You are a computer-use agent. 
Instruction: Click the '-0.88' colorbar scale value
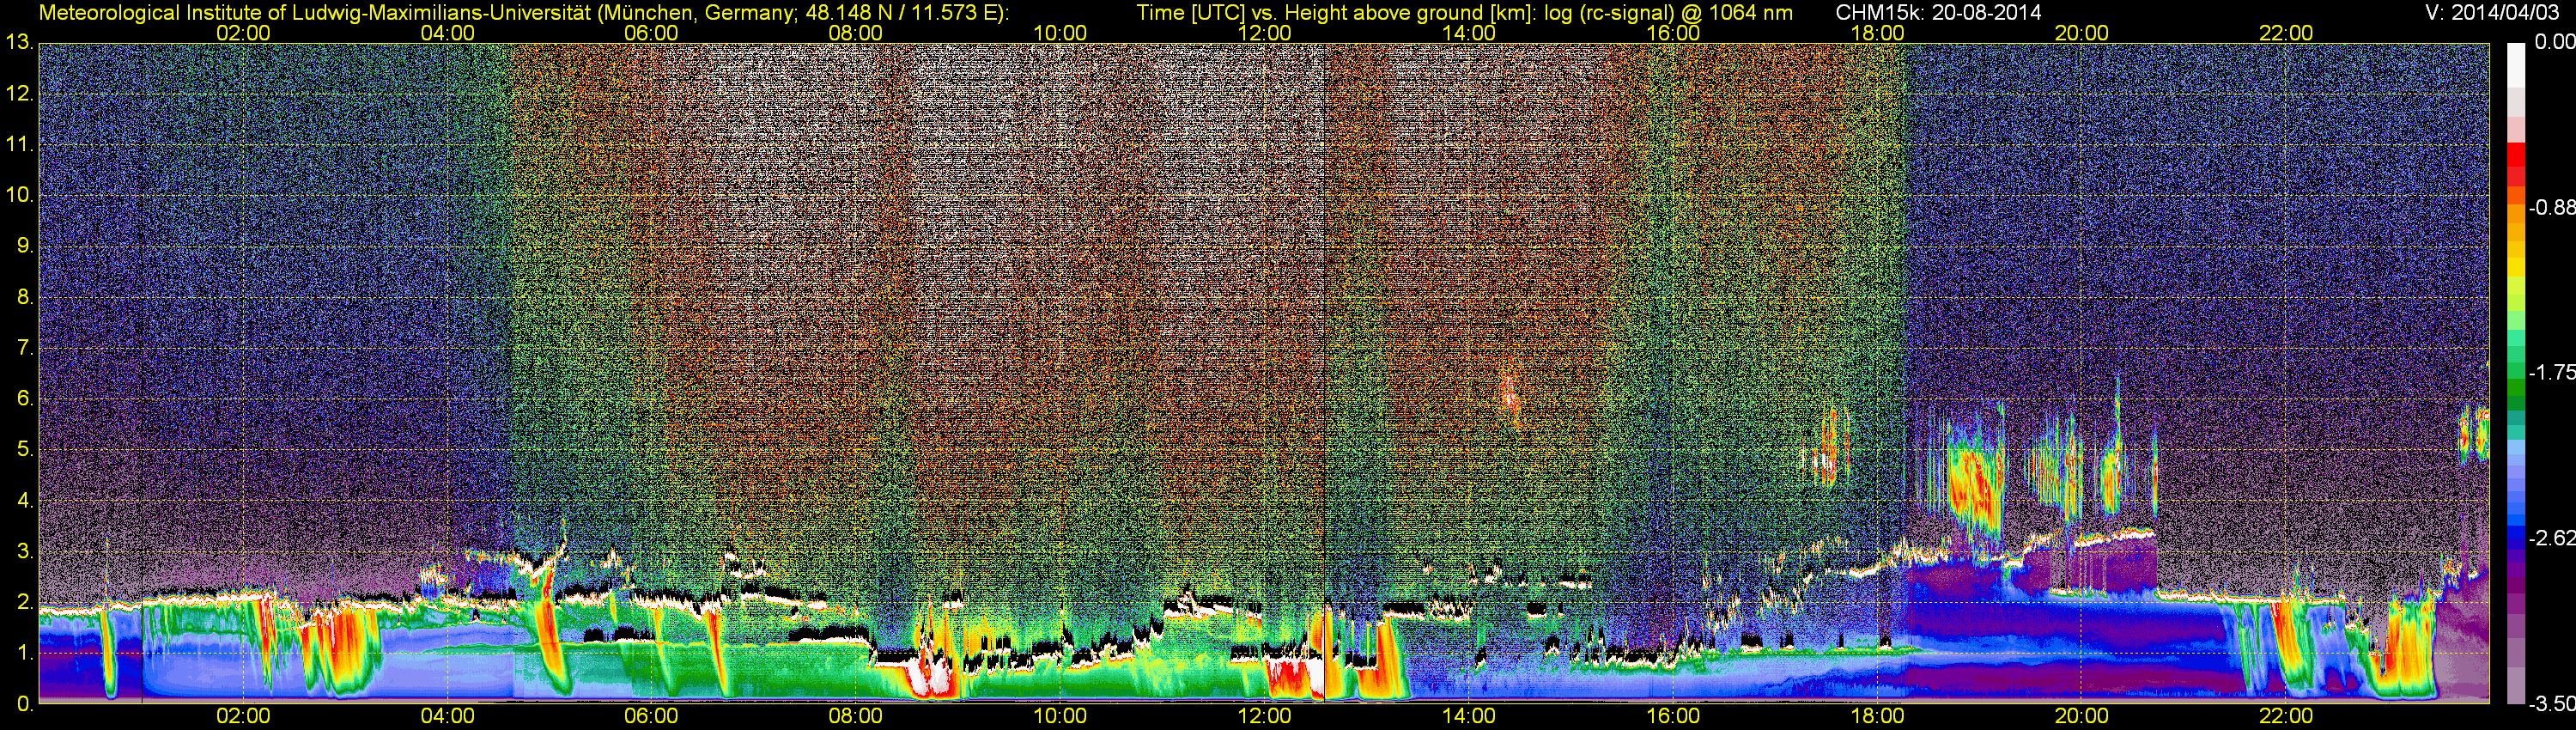(2552, 208)
